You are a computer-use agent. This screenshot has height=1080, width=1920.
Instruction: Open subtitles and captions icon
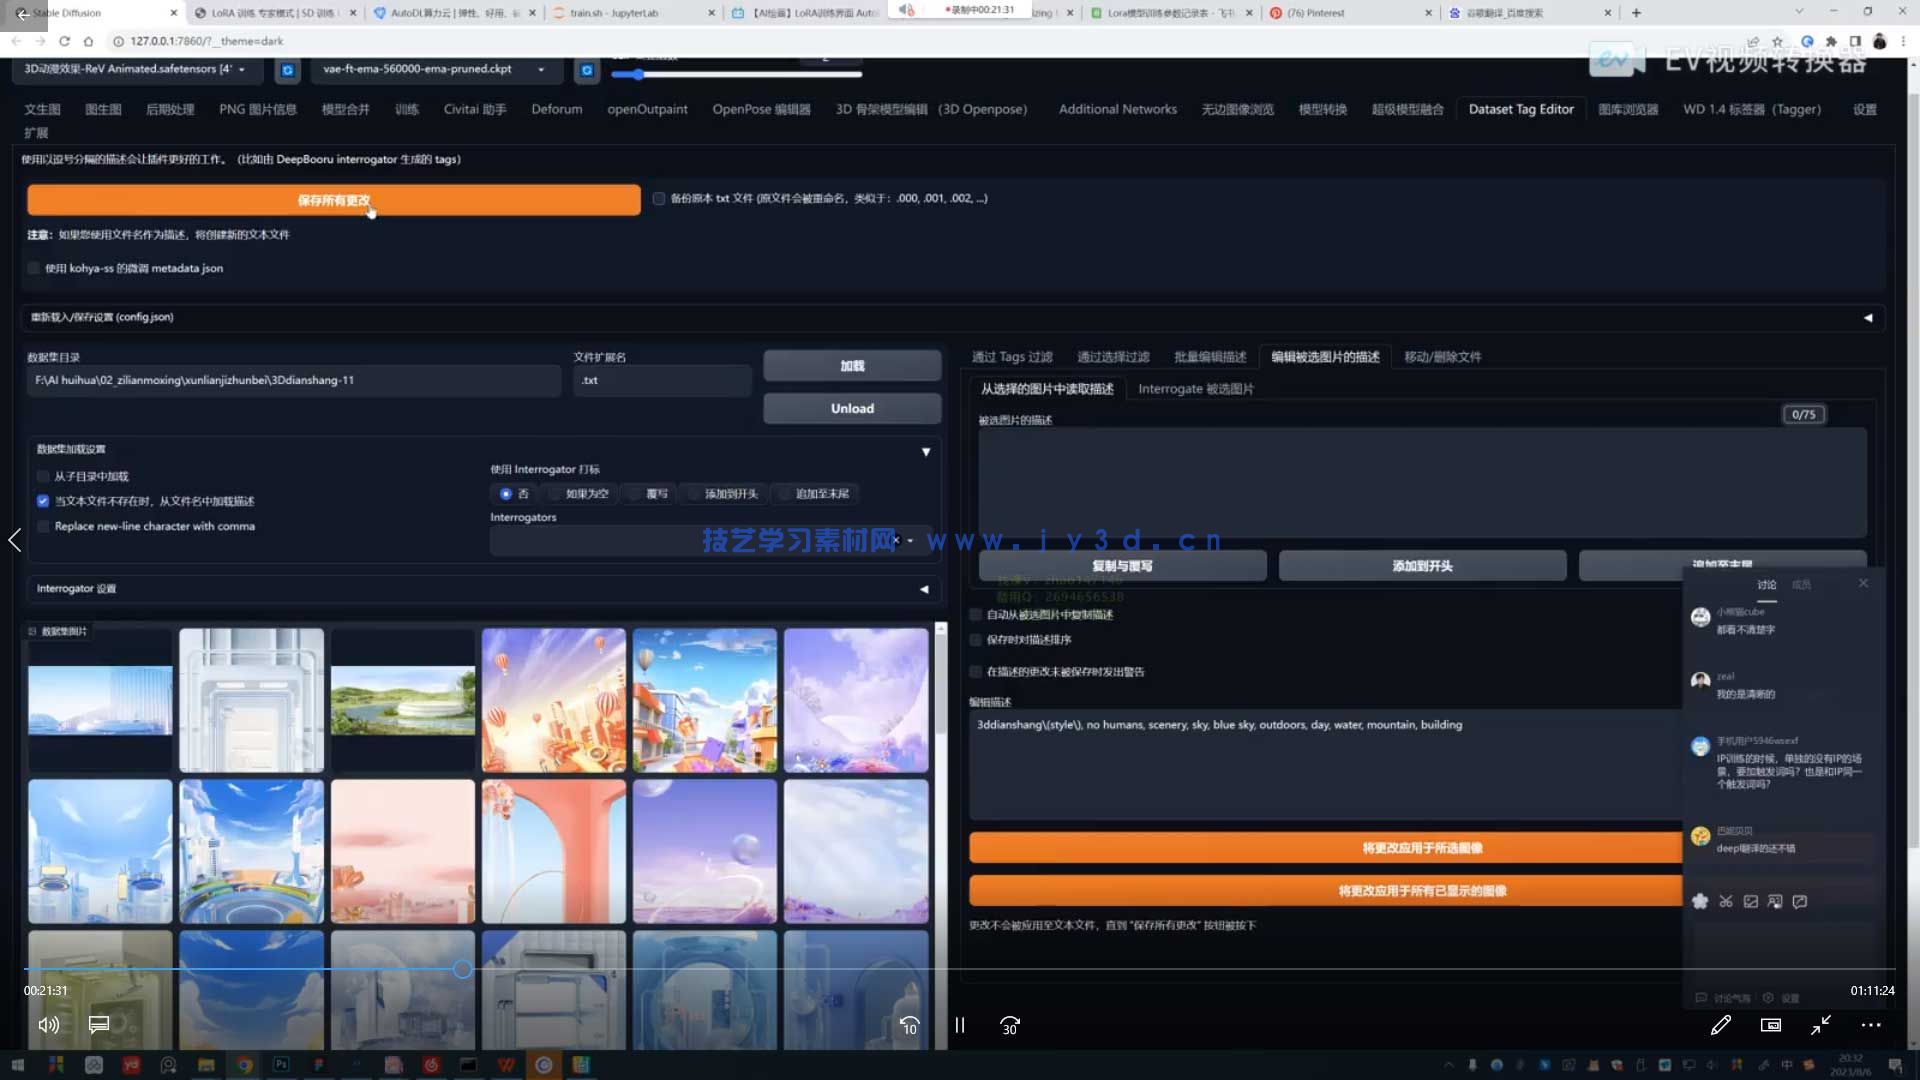point(99,1025)
